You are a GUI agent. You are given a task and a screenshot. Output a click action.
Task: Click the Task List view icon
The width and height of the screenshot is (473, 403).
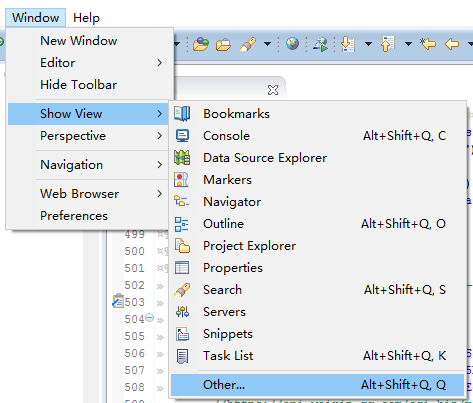182,356
